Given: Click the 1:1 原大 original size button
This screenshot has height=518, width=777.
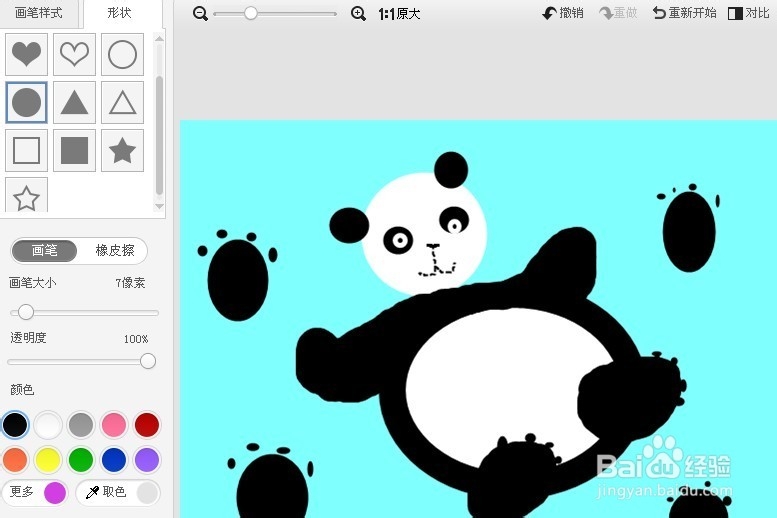Looking at the screenshot, I should [399, 14].
